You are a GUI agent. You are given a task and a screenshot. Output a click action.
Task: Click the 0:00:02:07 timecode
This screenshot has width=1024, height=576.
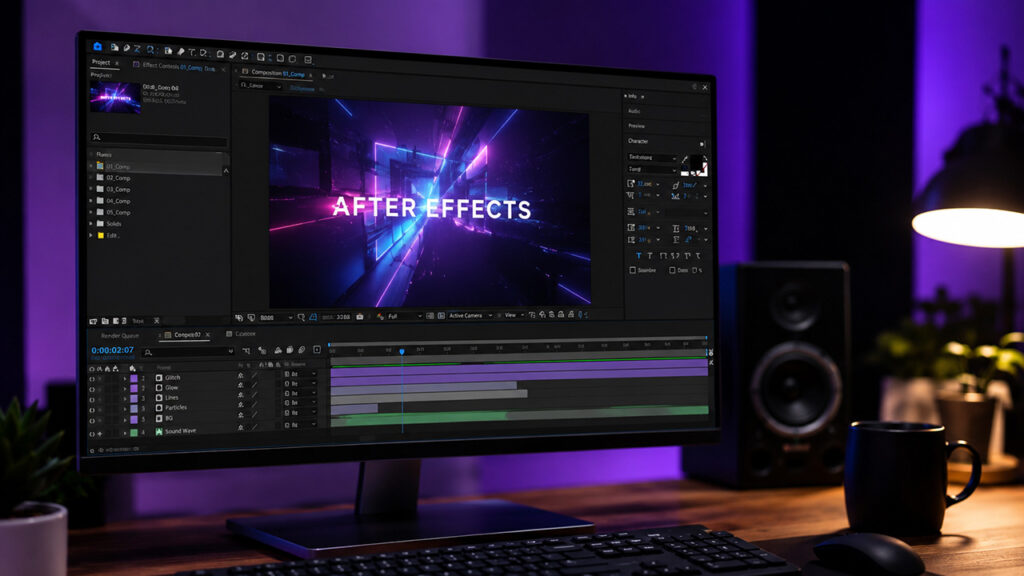112,349
